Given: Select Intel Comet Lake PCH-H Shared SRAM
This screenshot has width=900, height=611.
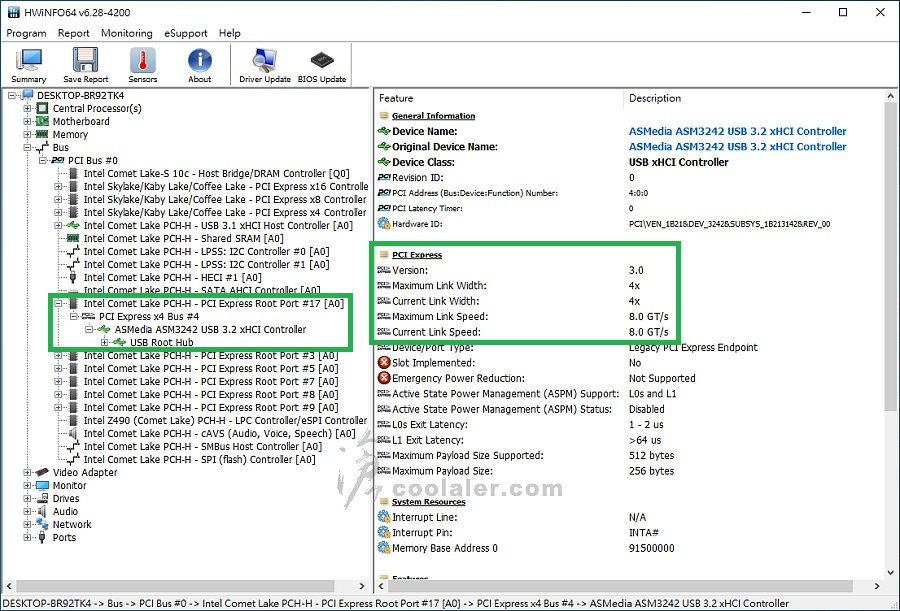Looking at the screenshot, I should pyautogui.click(x=184, y=238).
